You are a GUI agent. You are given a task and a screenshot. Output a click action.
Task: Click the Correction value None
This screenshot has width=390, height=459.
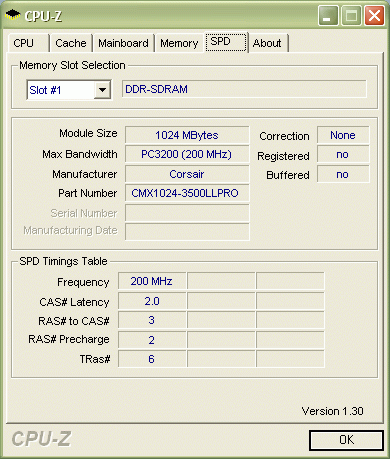[x=343, y=135]
